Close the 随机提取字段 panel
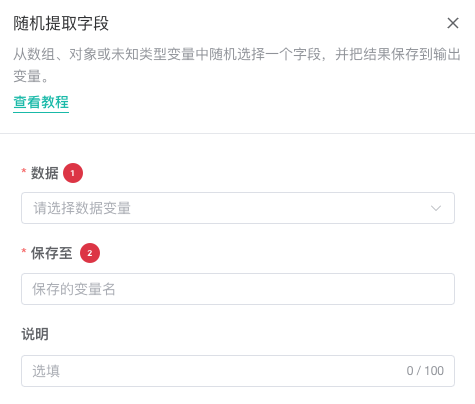 click(x=453, y=23)
